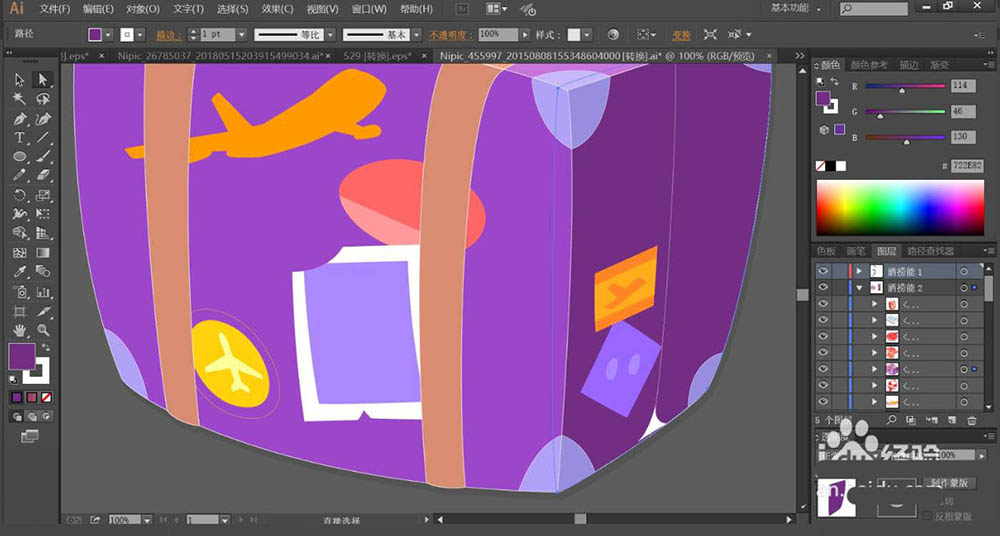Open the opacity 100% dropdown

coord(524,34)
